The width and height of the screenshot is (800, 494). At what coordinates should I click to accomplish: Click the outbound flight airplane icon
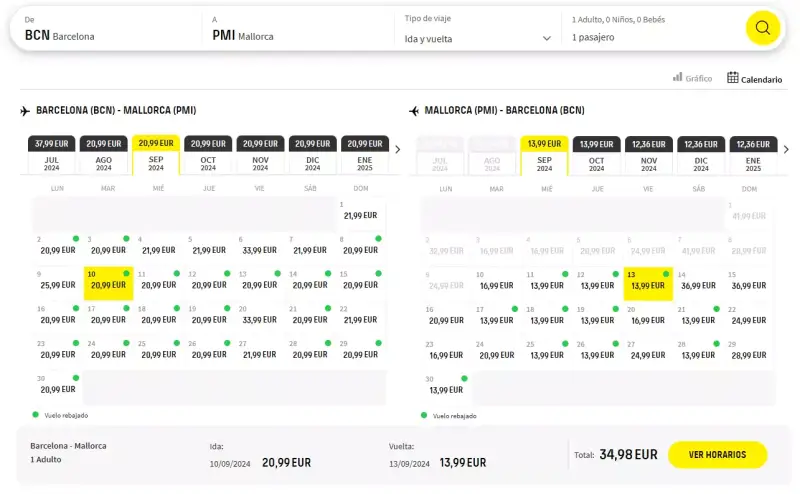click(25, 111)
